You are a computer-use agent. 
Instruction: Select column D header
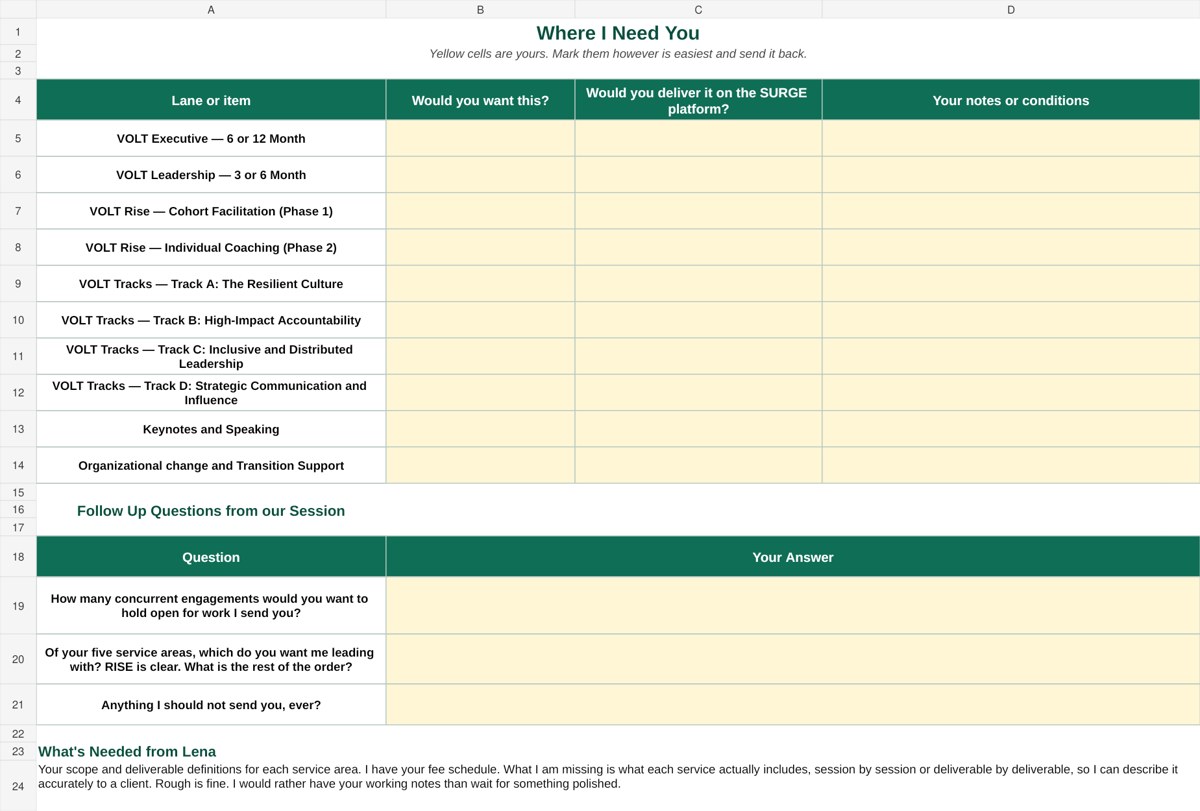point(1011,9)
